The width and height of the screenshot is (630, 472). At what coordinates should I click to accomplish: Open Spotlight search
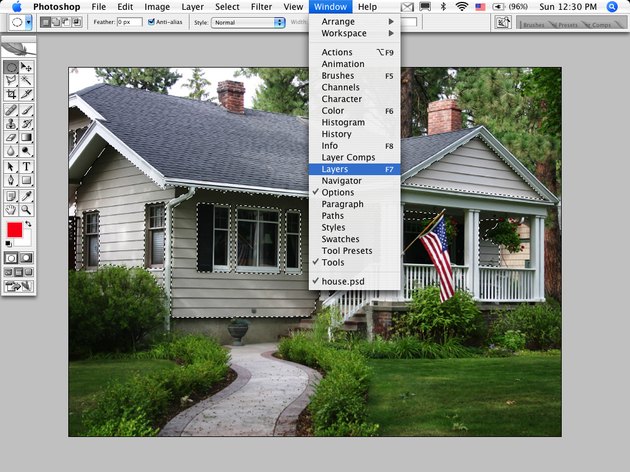612,7
